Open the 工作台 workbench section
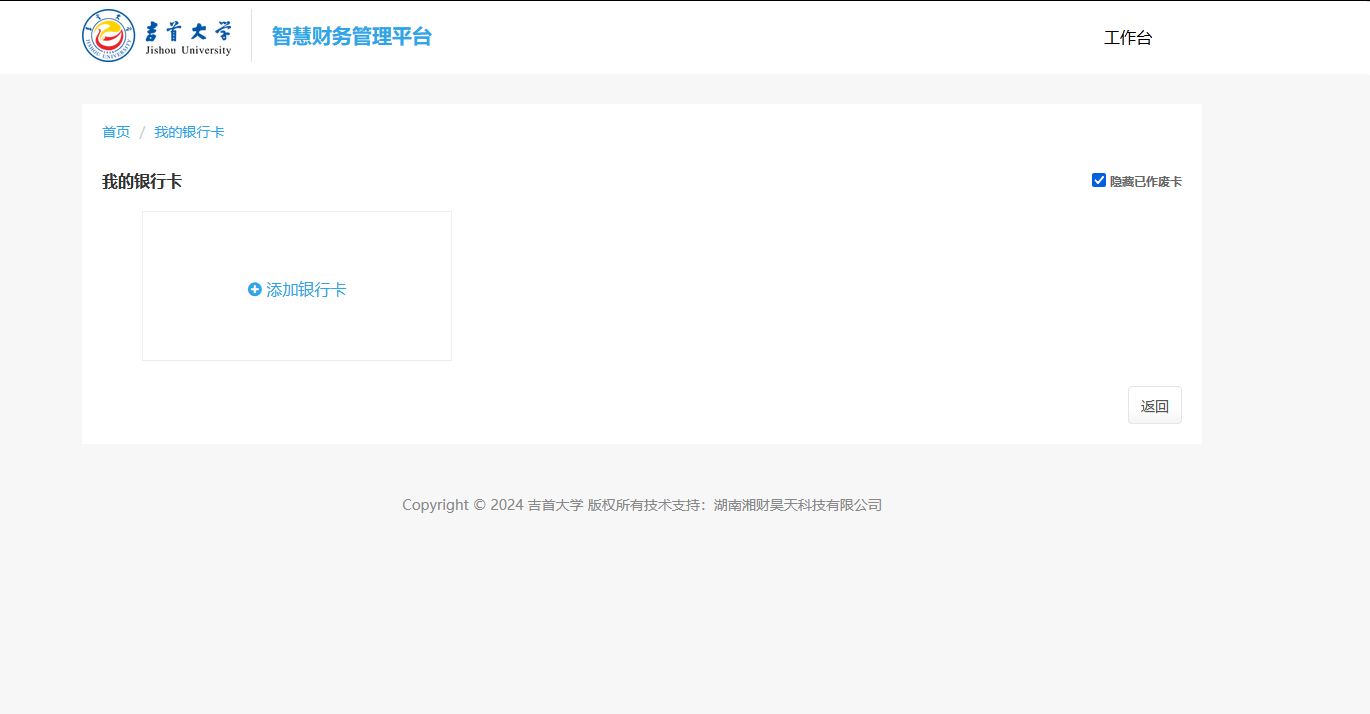The width and height of the screenshot is (1370, 714). point(1128,37)
